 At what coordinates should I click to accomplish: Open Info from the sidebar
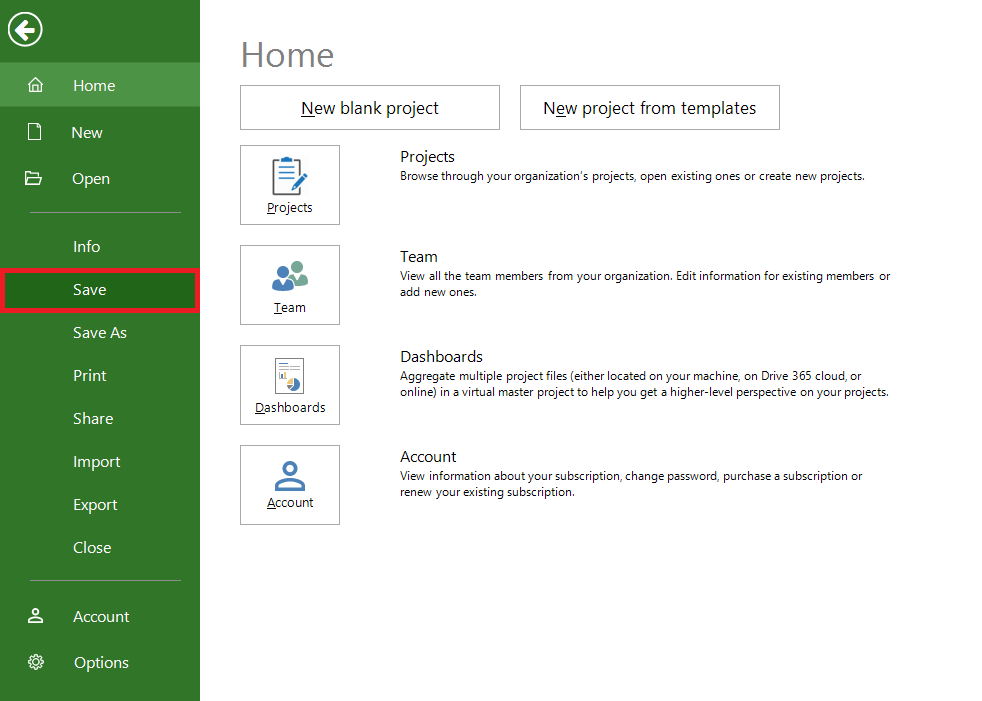pyautogui.click(x=86, y=246)
